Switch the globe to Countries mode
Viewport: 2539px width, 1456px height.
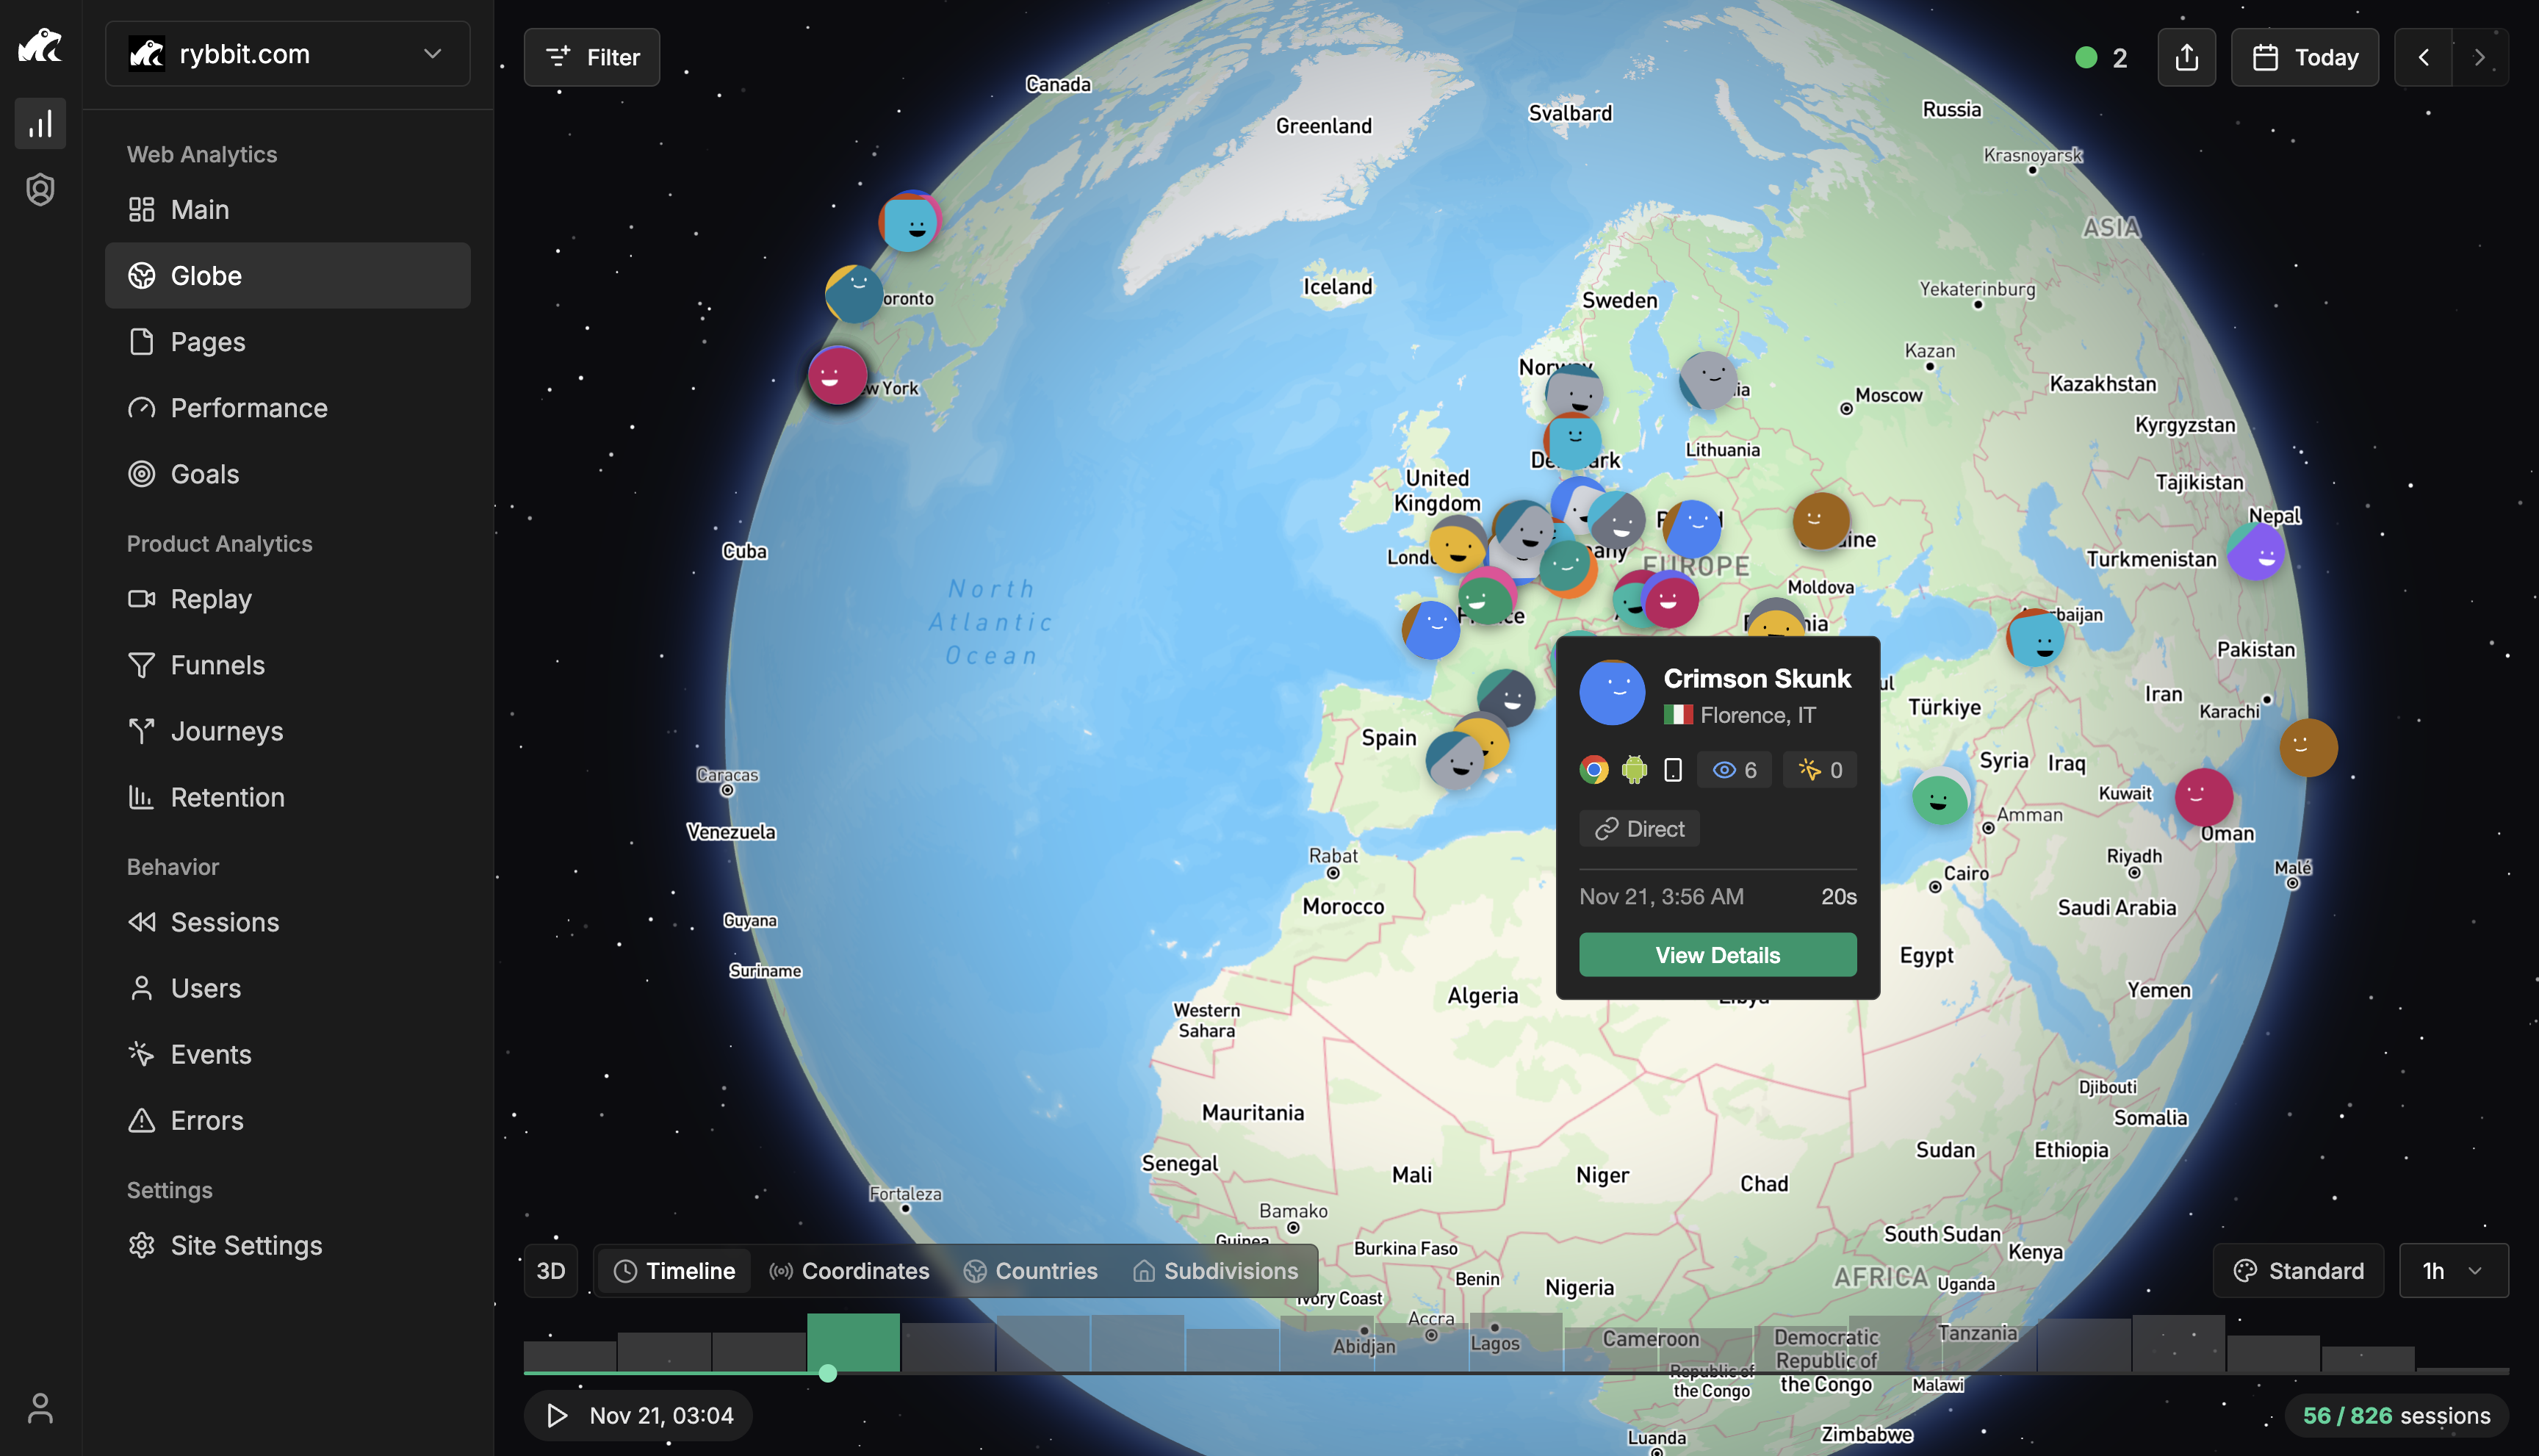point(1030,1271)
